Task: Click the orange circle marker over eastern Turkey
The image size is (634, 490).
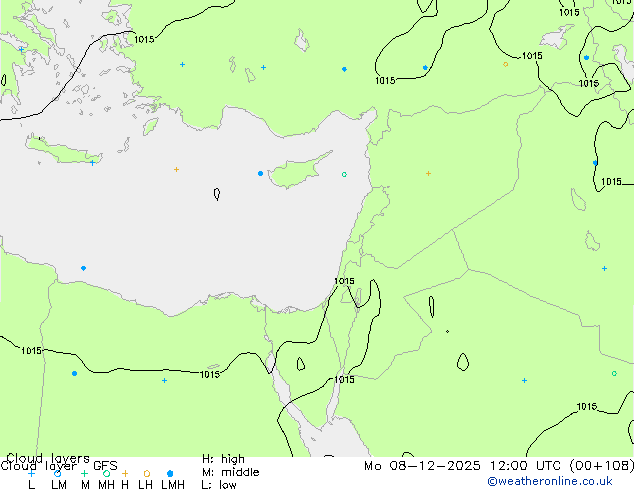Action: pyautogui.click(x=505, y=64)
